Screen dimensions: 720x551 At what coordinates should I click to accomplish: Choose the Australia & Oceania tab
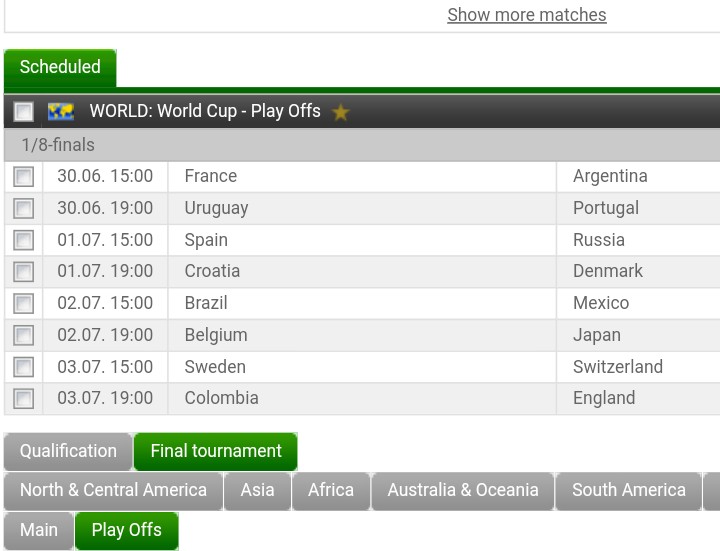[463, 490]
